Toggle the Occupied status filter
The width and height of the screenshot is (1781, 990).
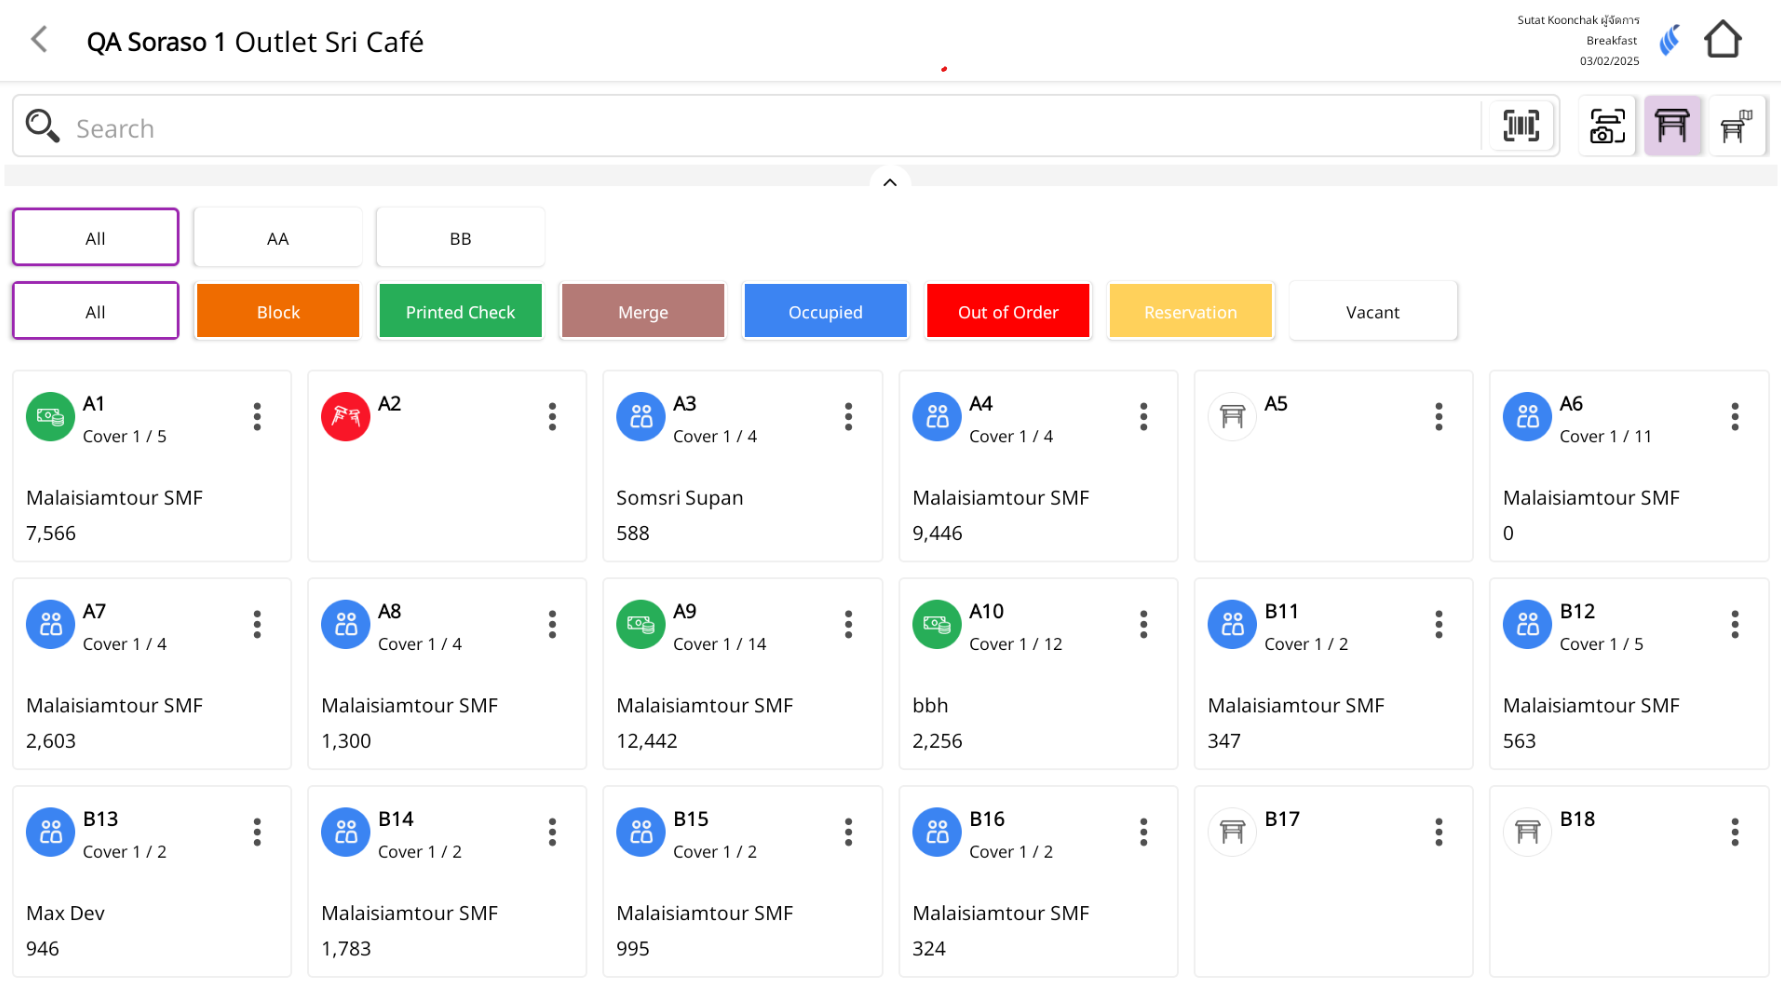click(x=825, y=312)
